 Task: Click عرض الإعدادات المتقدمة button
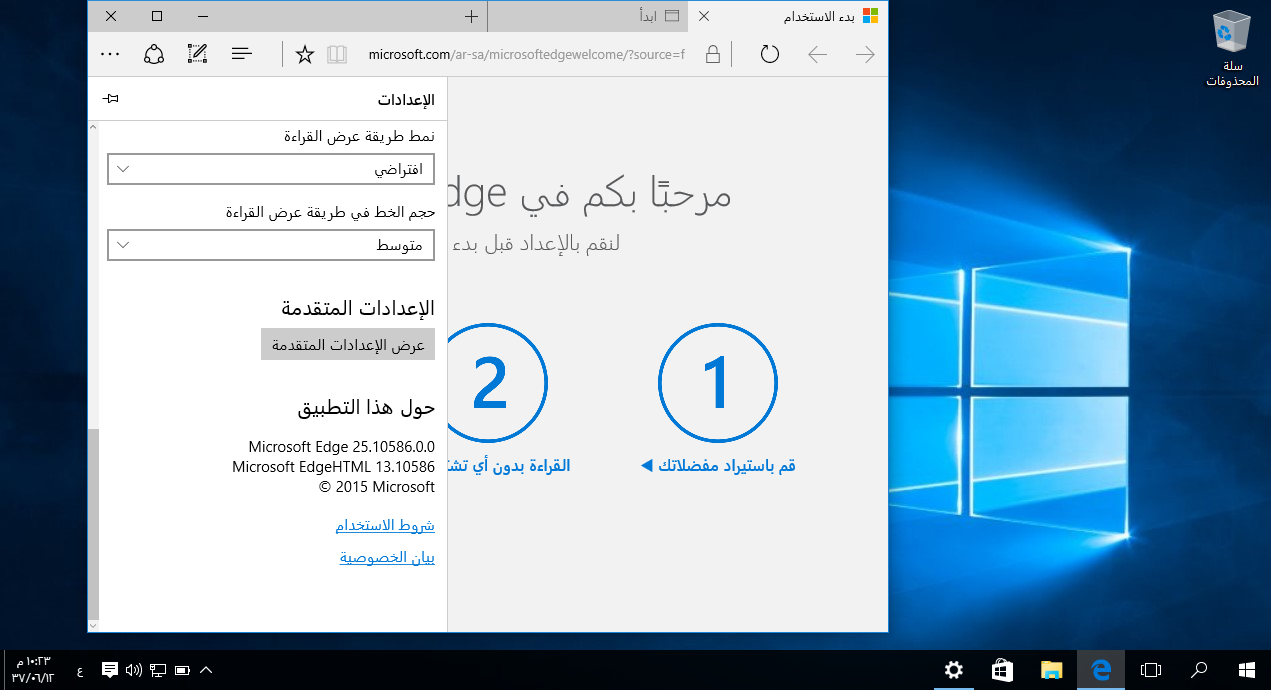pos(348,344)
